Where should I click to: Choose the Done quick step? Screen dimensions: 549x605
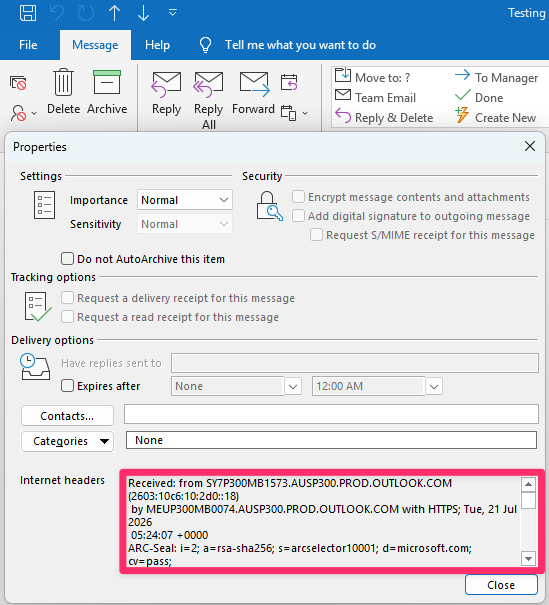pos(479,97)
